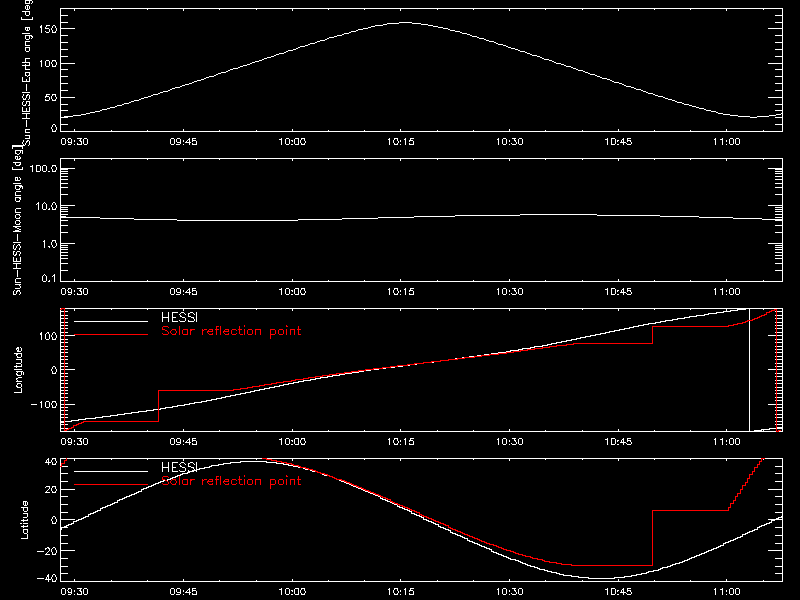Click 10:15 time label under Earth angle plot
The image size is (800, 600).
(401, 142)
